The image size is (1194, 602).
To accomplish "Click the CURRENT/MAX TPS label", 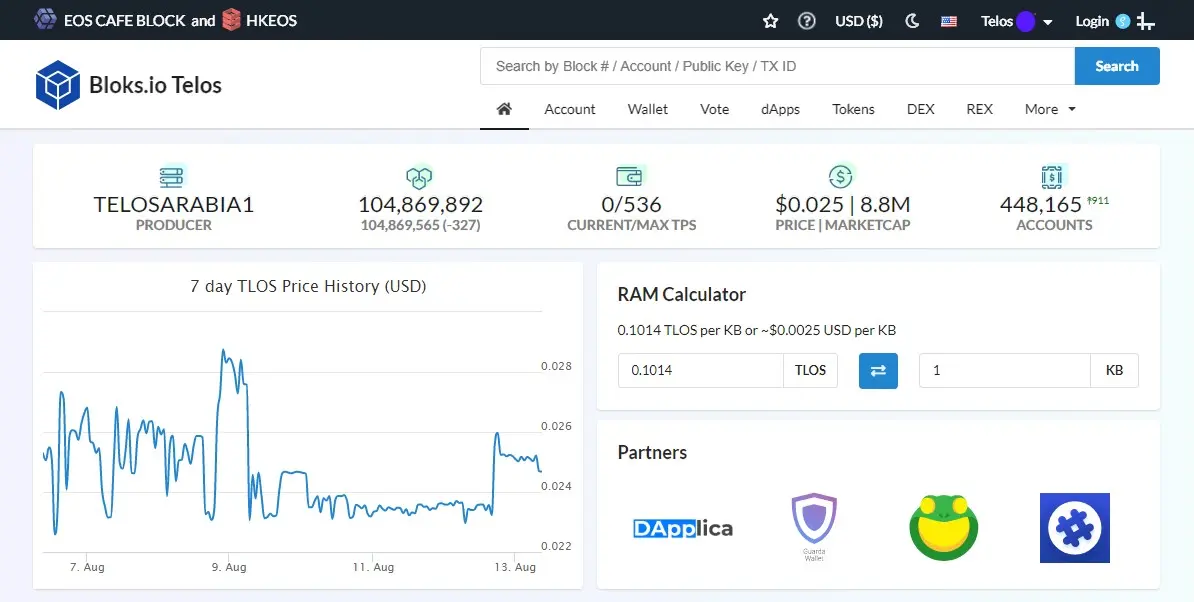I will click(x=631, y=225).
